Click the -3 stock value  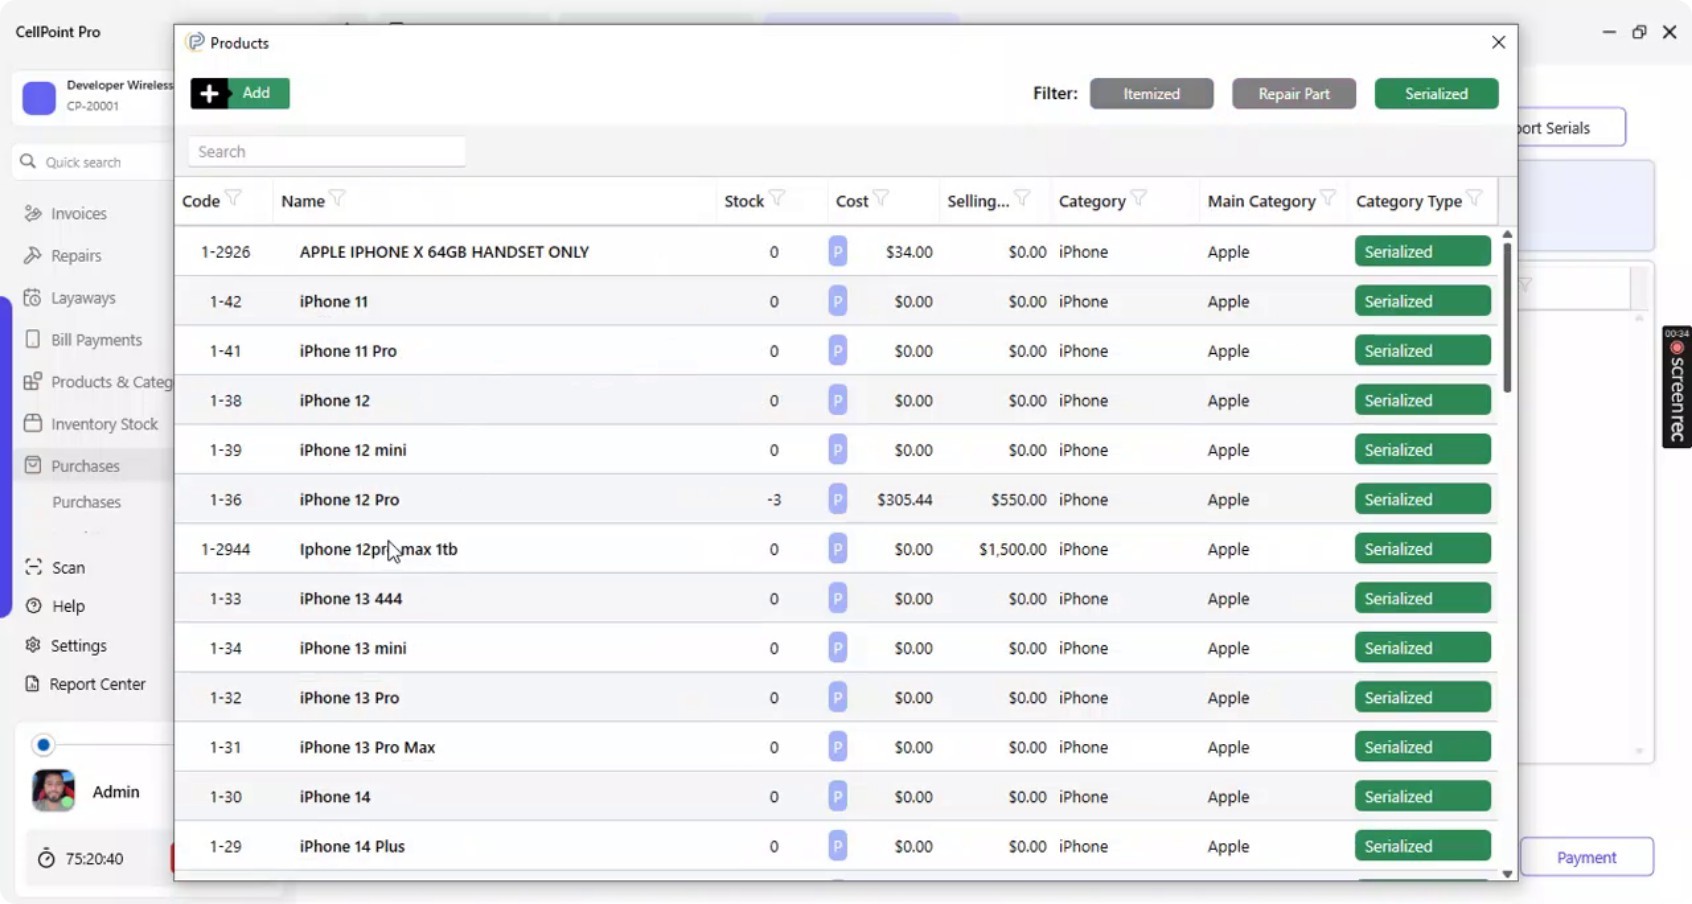774,499
